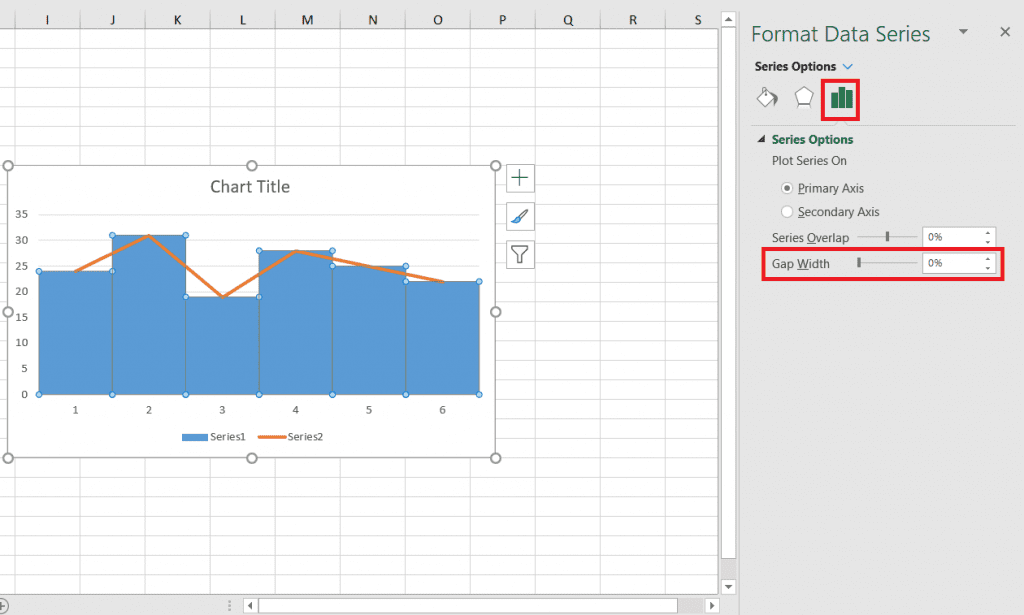Open the Chart Filters funnel button
This screenshot has height=615, width=1024.
click(x=520, y=254)
